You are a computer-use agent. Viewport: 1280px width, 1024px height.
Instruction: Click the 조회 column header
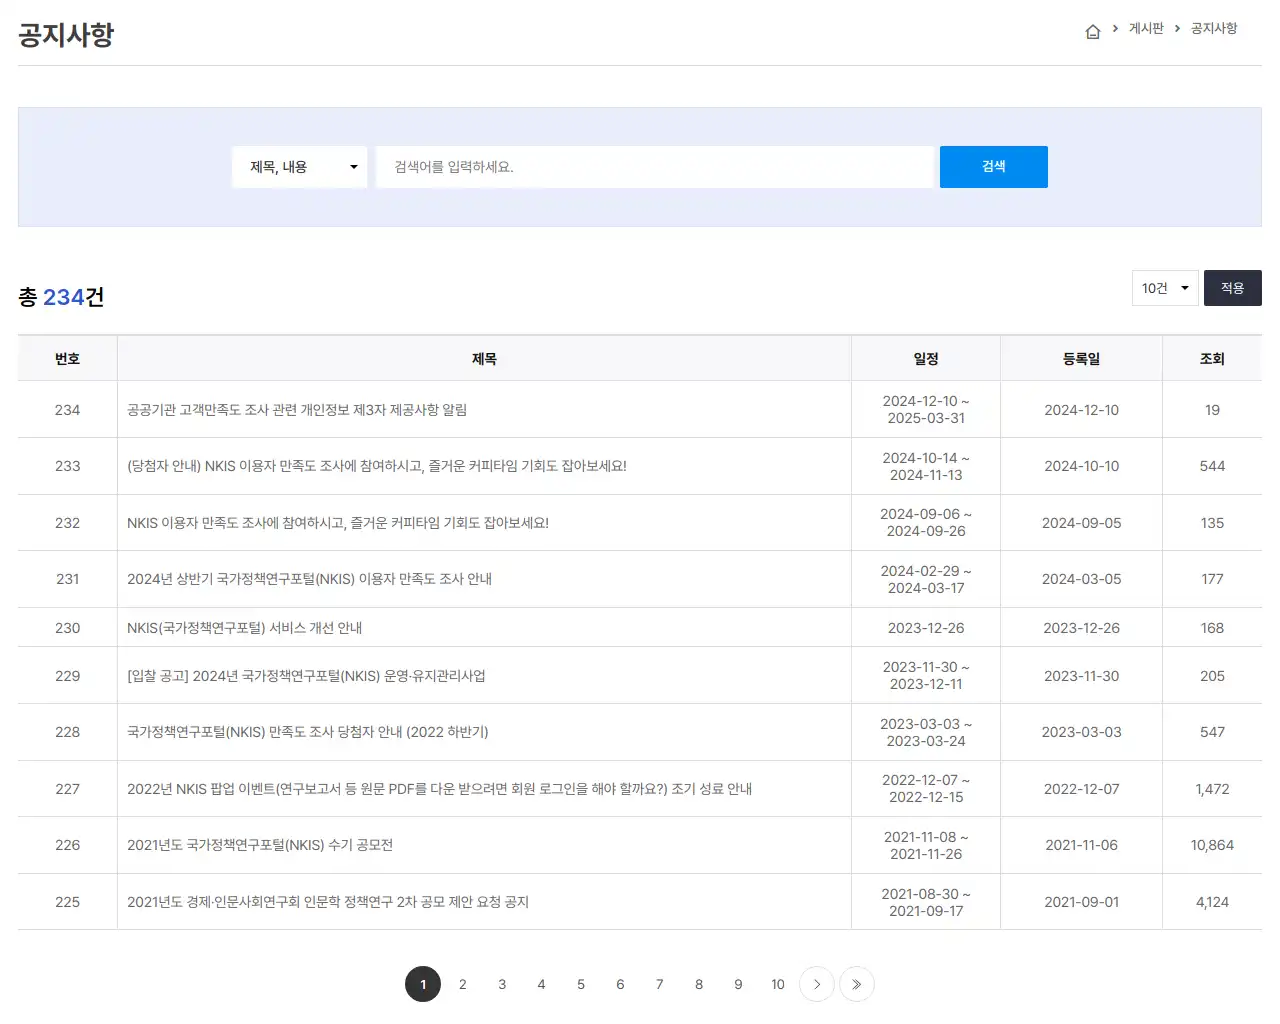(1212, 358)
